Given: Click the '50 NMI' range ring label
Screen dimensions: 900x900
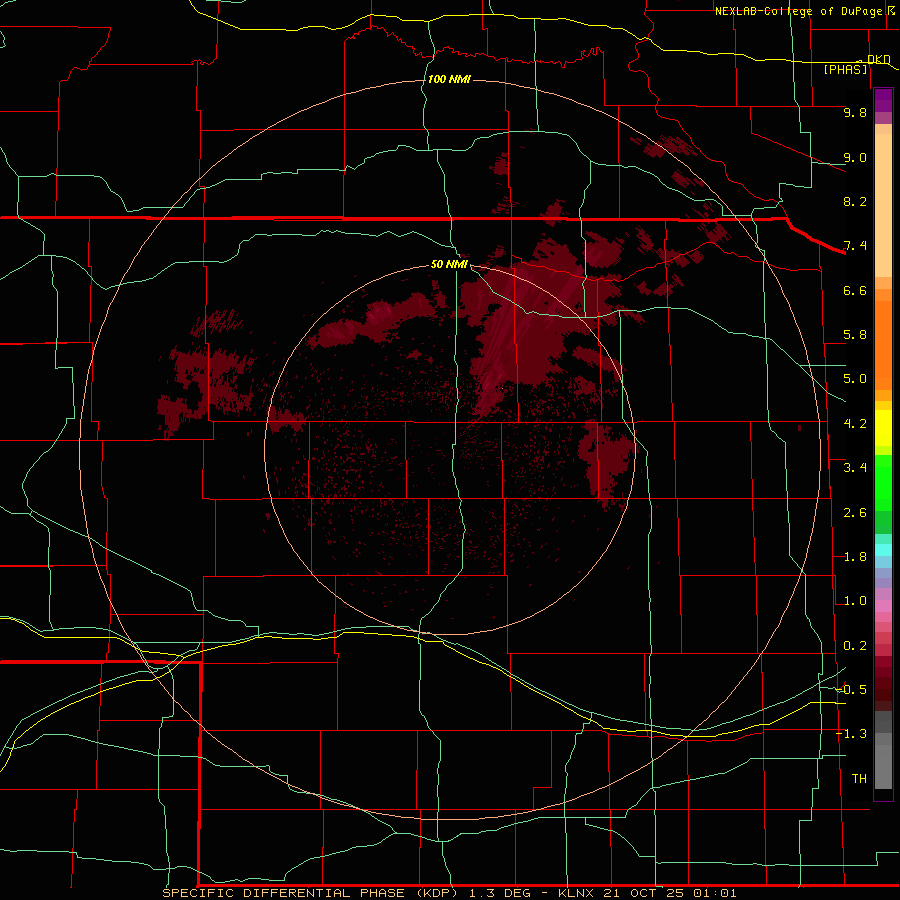Looking at the screenshot, I should point(449,264).
